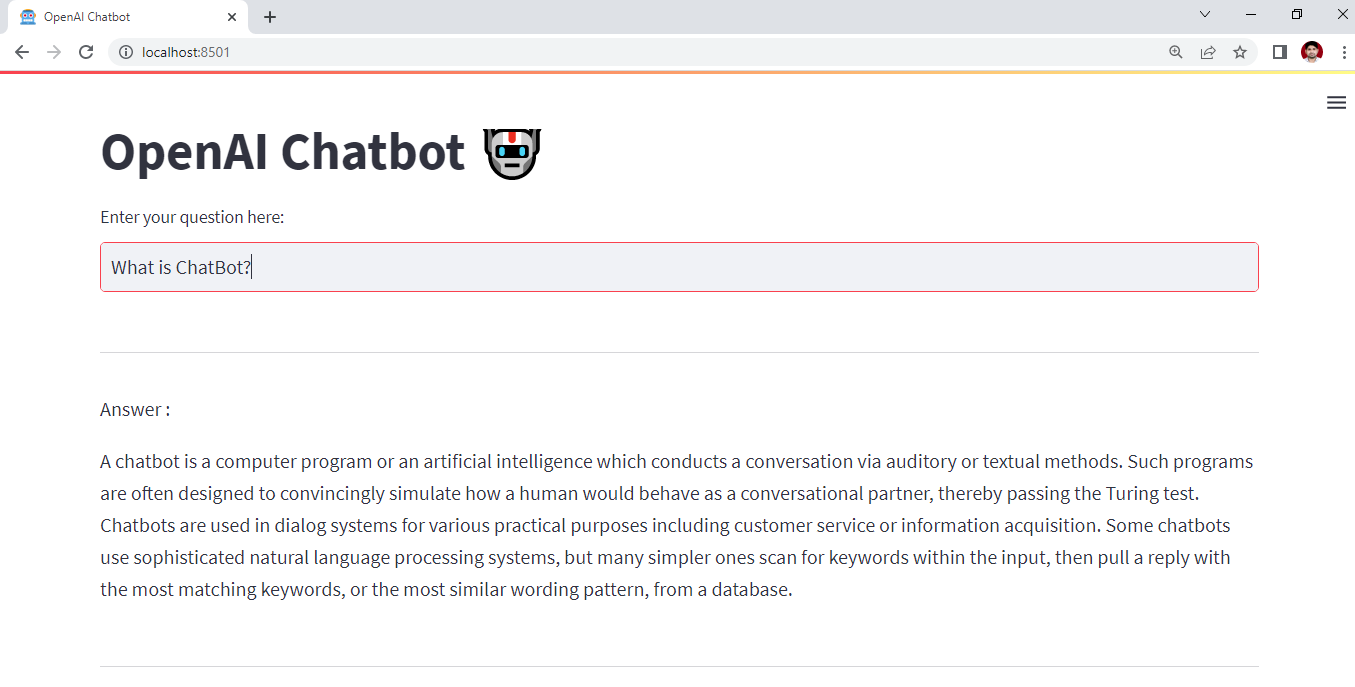Click the robot favicon on the browser tab

(x=26, y=16)
